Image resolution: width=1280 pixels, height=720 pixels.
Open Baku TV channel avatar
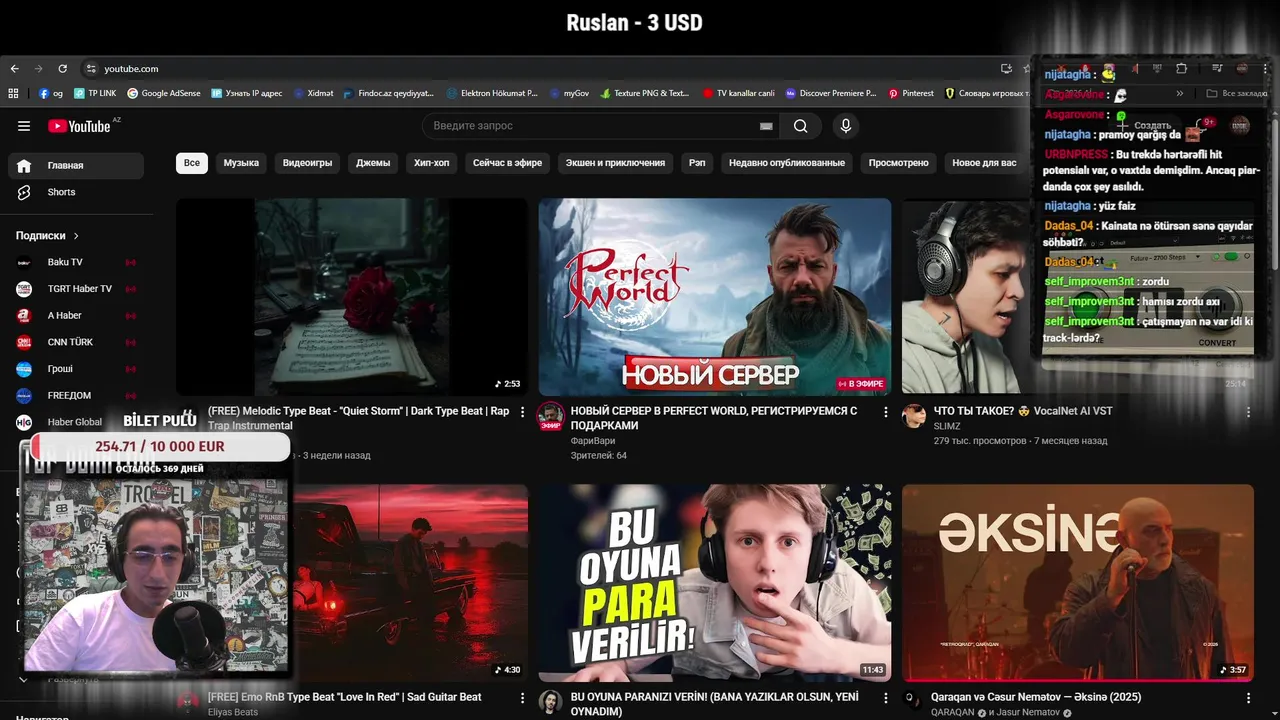pyautogui.click(x=24, y=262)
